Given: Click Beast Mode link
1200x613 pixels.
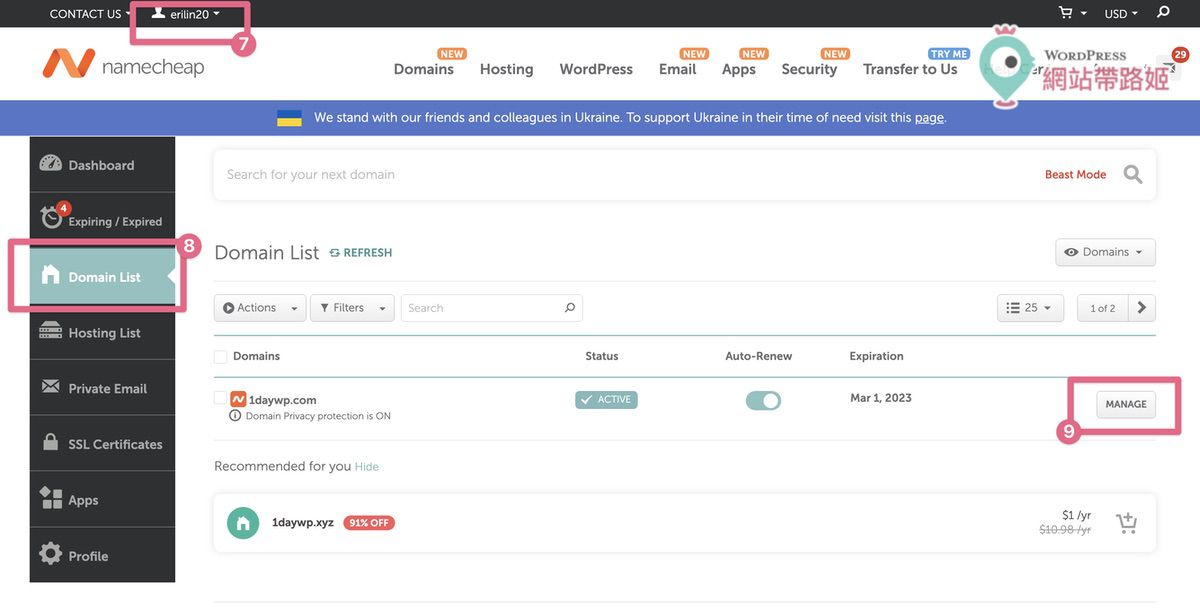Looking at the screenshot, I should coord(1075,174).
